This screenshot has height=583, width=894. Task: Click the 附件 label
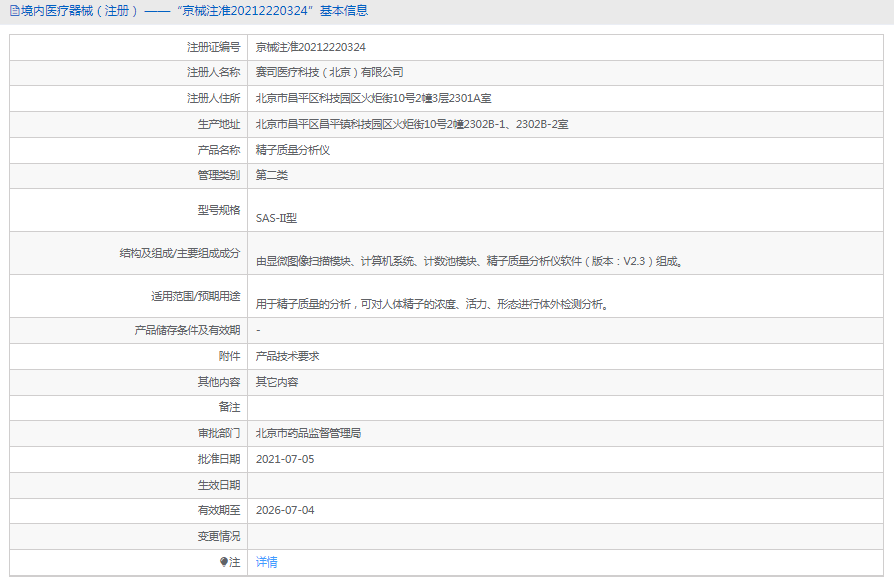click(230, 356)
